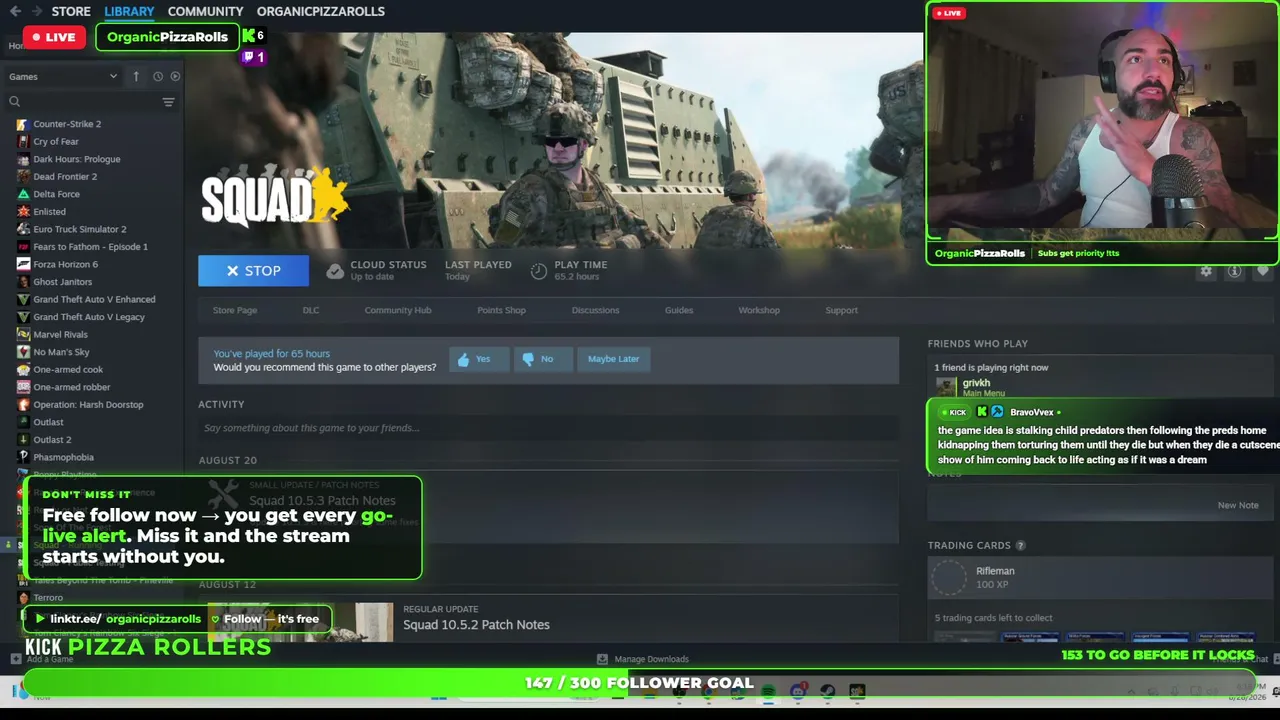Viewport: 1280px width, 720px height.
Task: Open the Squad game settings gear
Action: tap(1206, 271)
